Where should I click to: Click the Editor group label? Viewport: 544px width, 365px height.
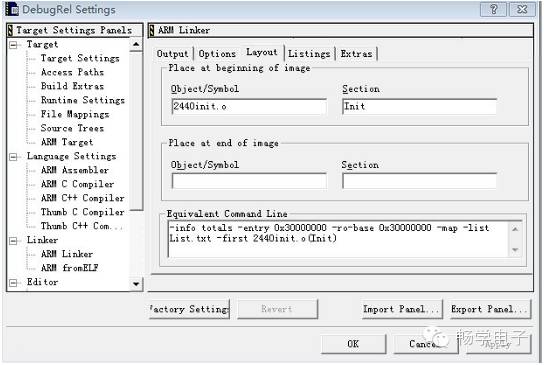pyautogui.click(x=42, y=282)
